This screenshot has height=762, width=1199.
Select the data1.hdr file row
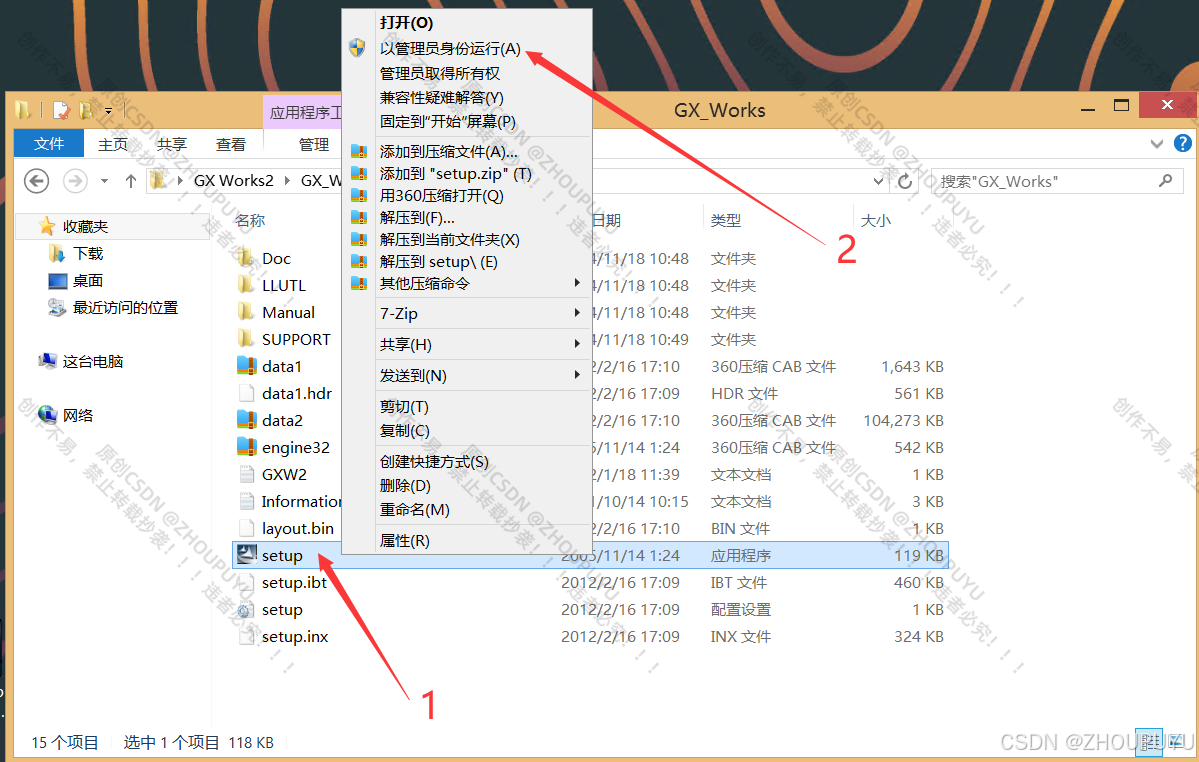[x=590, y=393]
